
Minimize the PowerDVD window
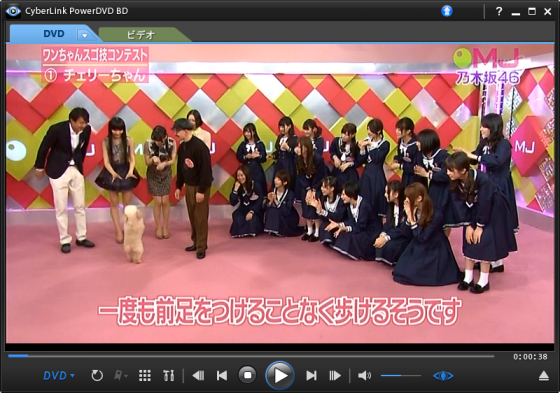click(515, 13)
